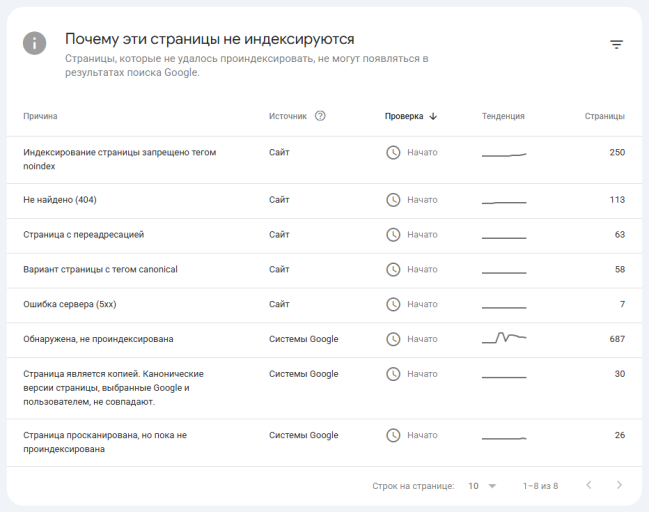Sort by the Проверка column arrow
The width and height of the screenshot is (649, 512).
433,116
